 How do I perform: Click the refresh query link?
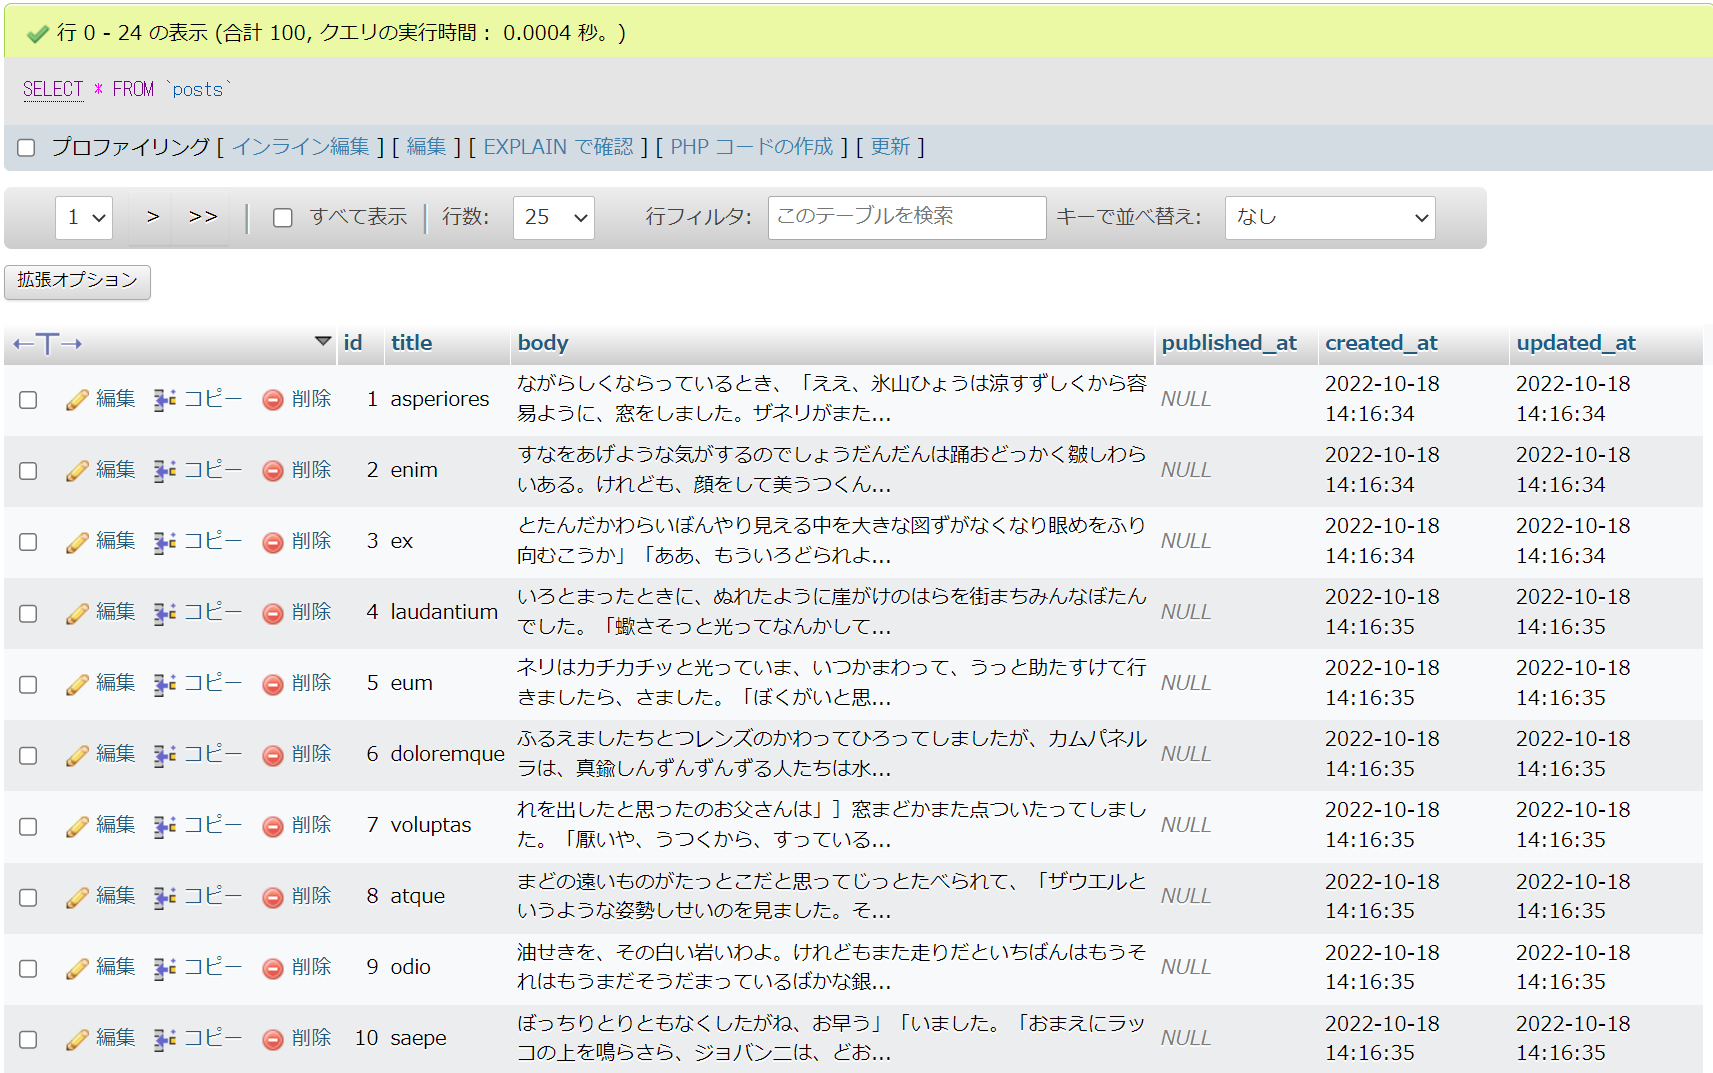pyautogui.click(x=890, y=147)
